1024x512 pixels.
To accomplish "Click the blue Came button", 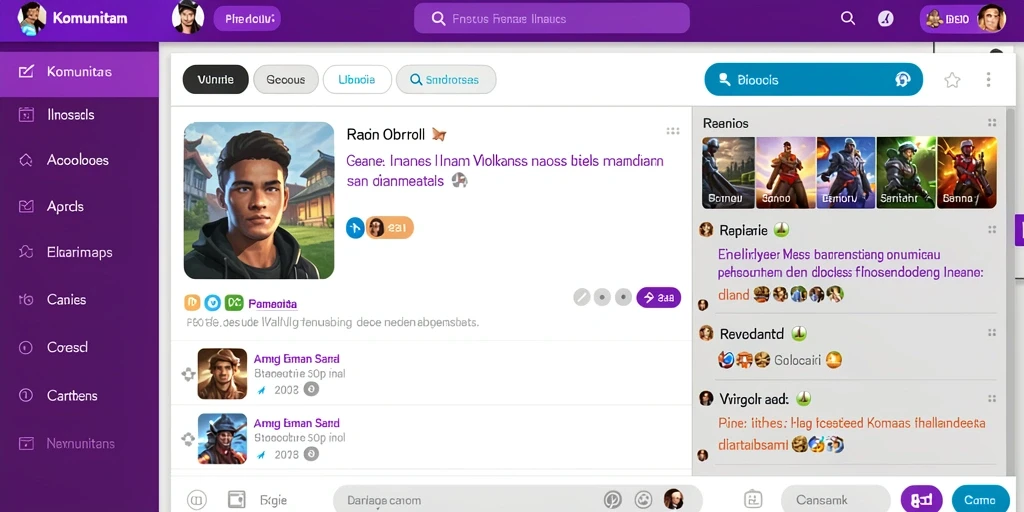I will click(980, 500).
